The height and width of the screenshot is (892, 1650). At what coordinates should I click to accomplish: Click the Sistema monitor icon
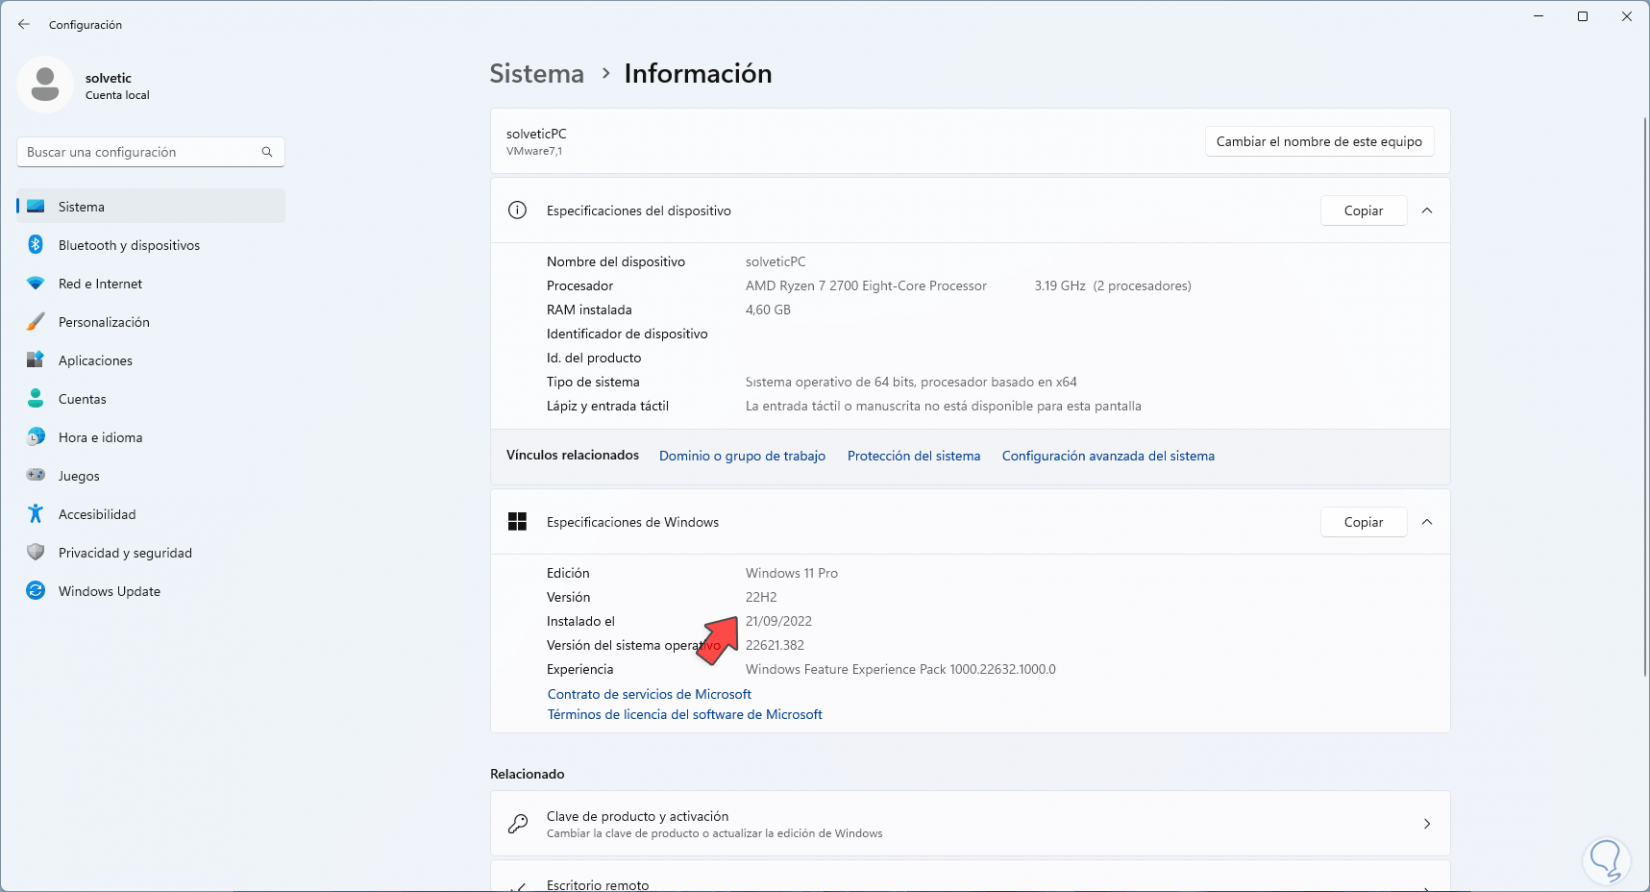[x=36, y=206]
